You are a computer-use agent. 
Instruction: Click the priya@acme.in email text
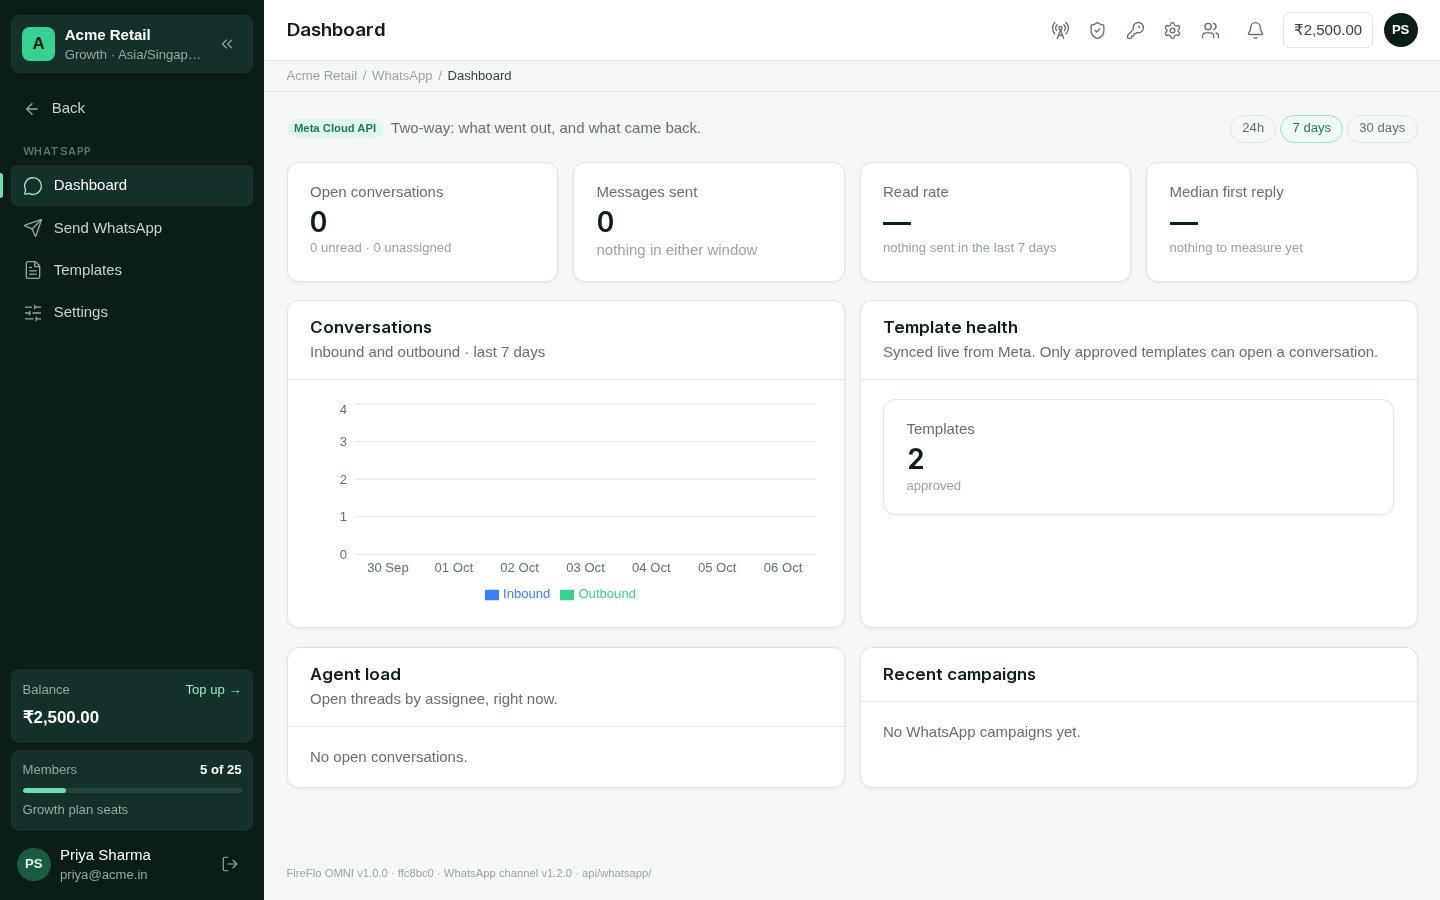coord(104,875)
